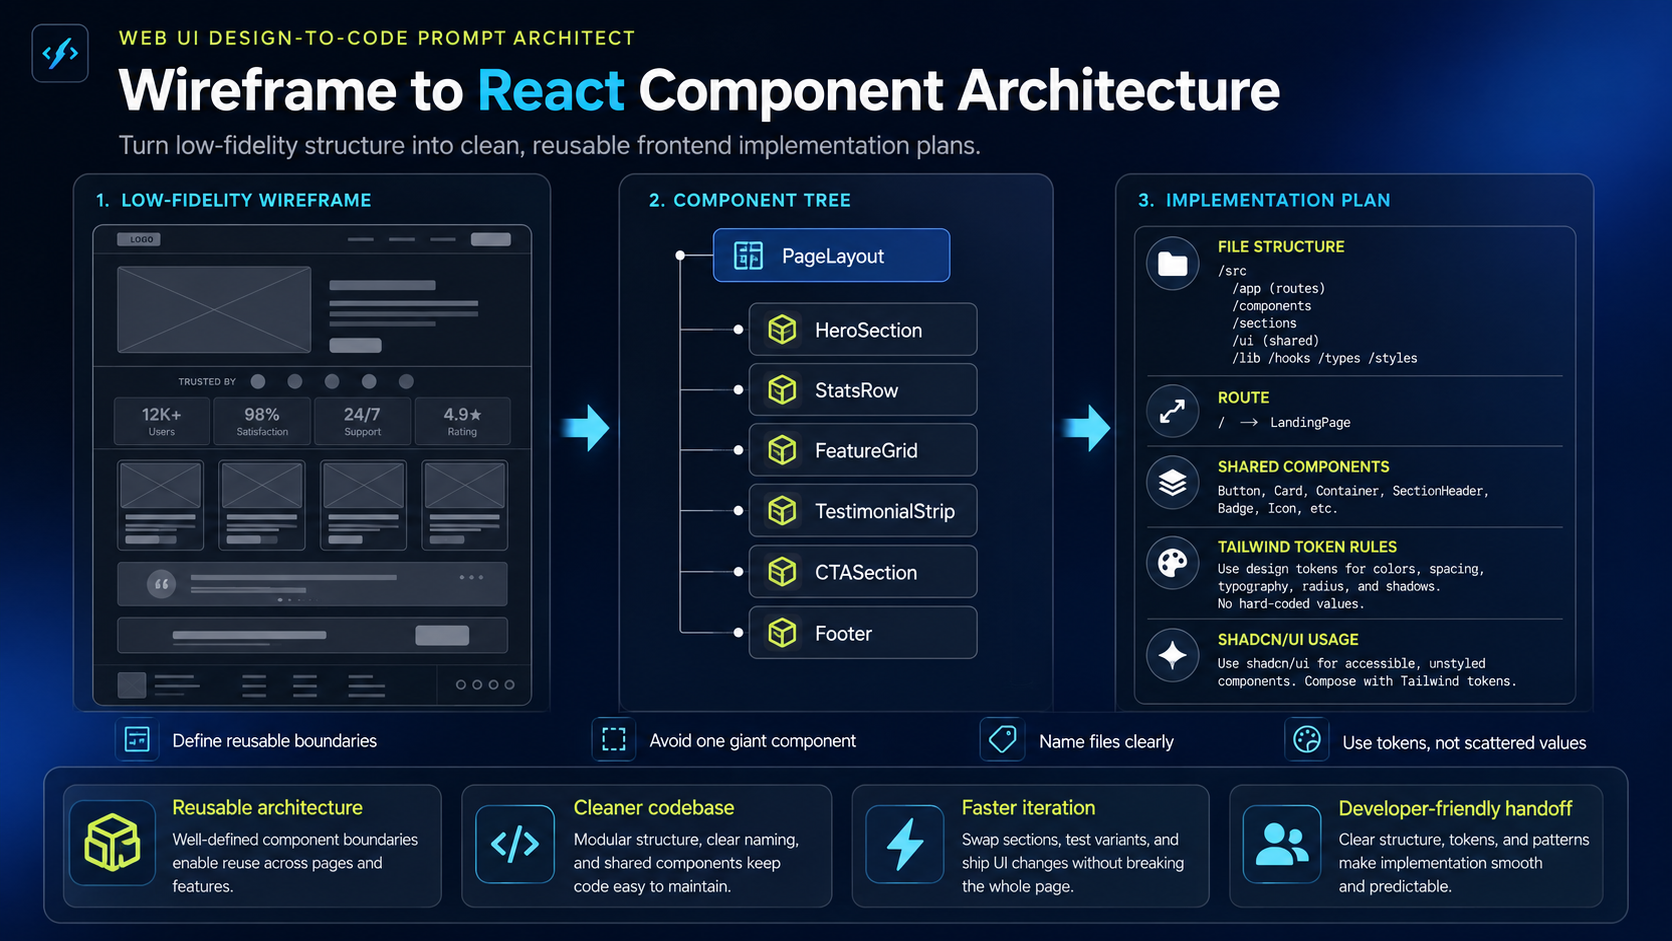
Task: Click 'WEB UI DESIGN-TO-CODE PROMPT ARCHITECT' header text
Action: click(x=377, y=38)
